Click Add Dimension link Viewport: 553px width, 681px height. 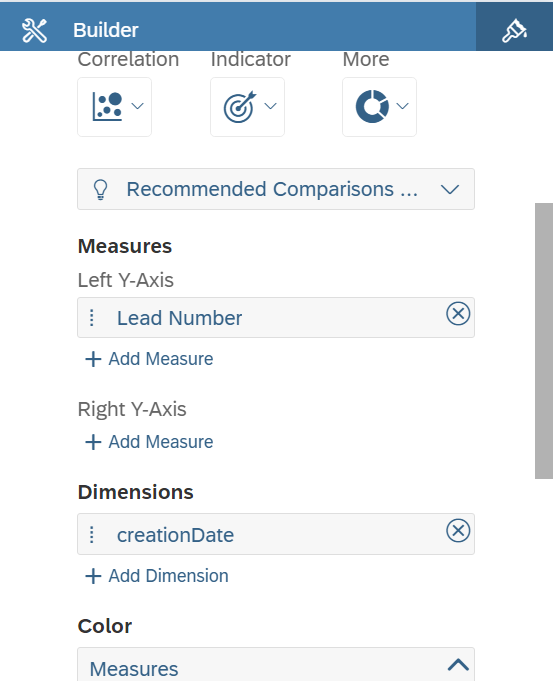156,576
